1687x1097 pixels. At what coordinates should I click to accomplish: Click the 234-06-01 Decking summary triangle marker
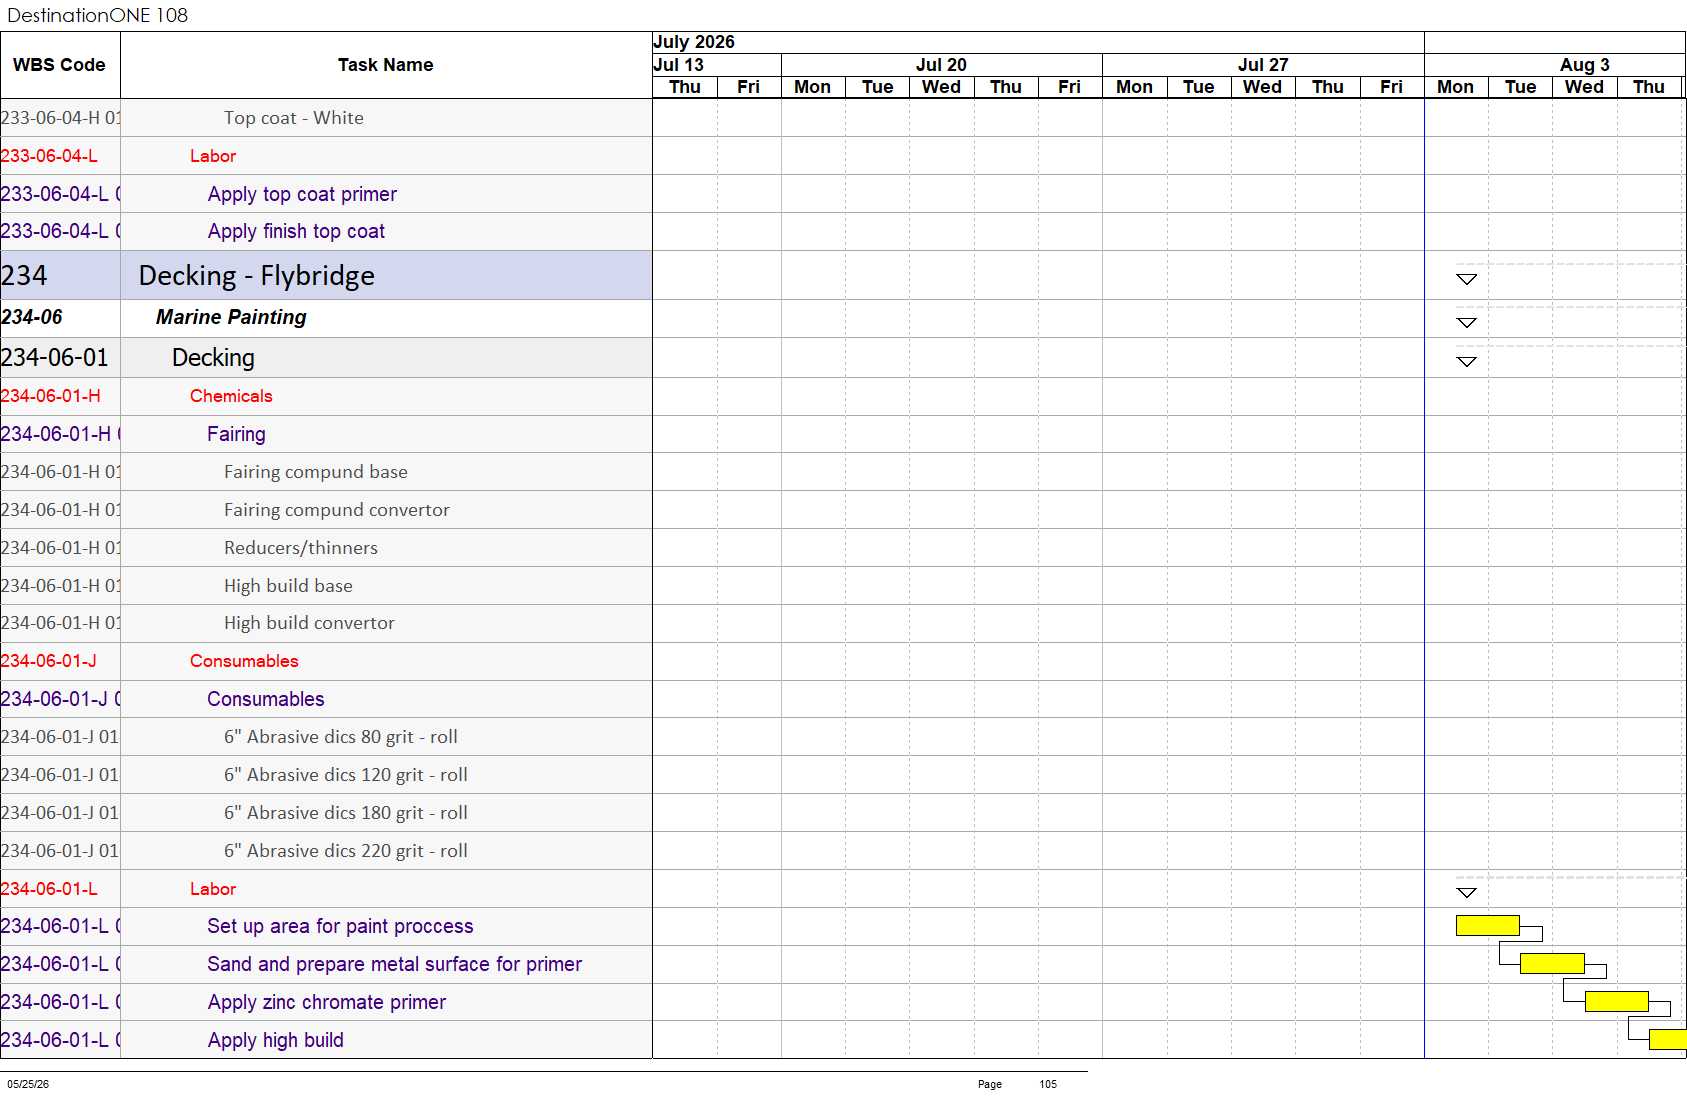click(1466, 361)
